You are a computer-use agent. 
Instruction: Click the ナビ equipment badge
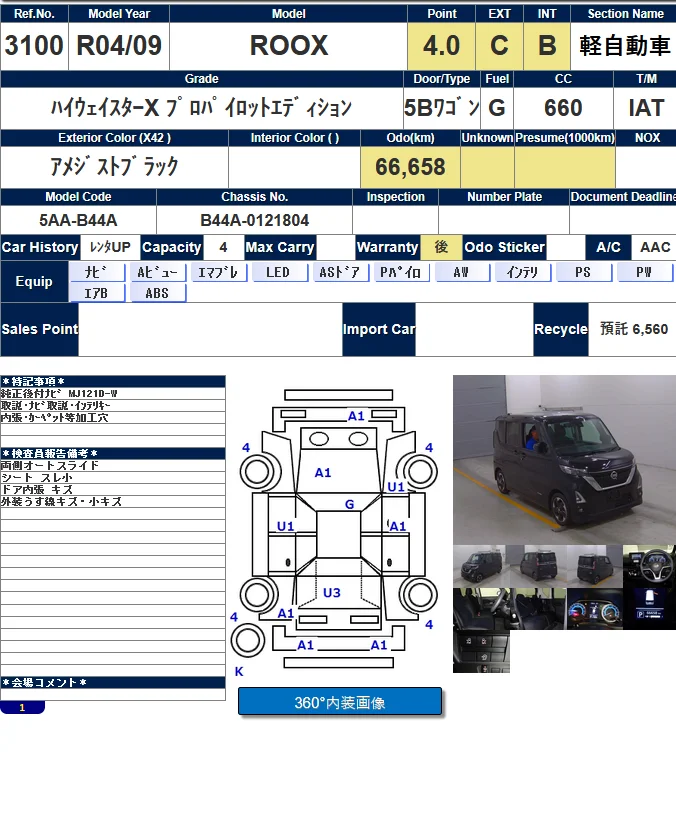[97, 272]
